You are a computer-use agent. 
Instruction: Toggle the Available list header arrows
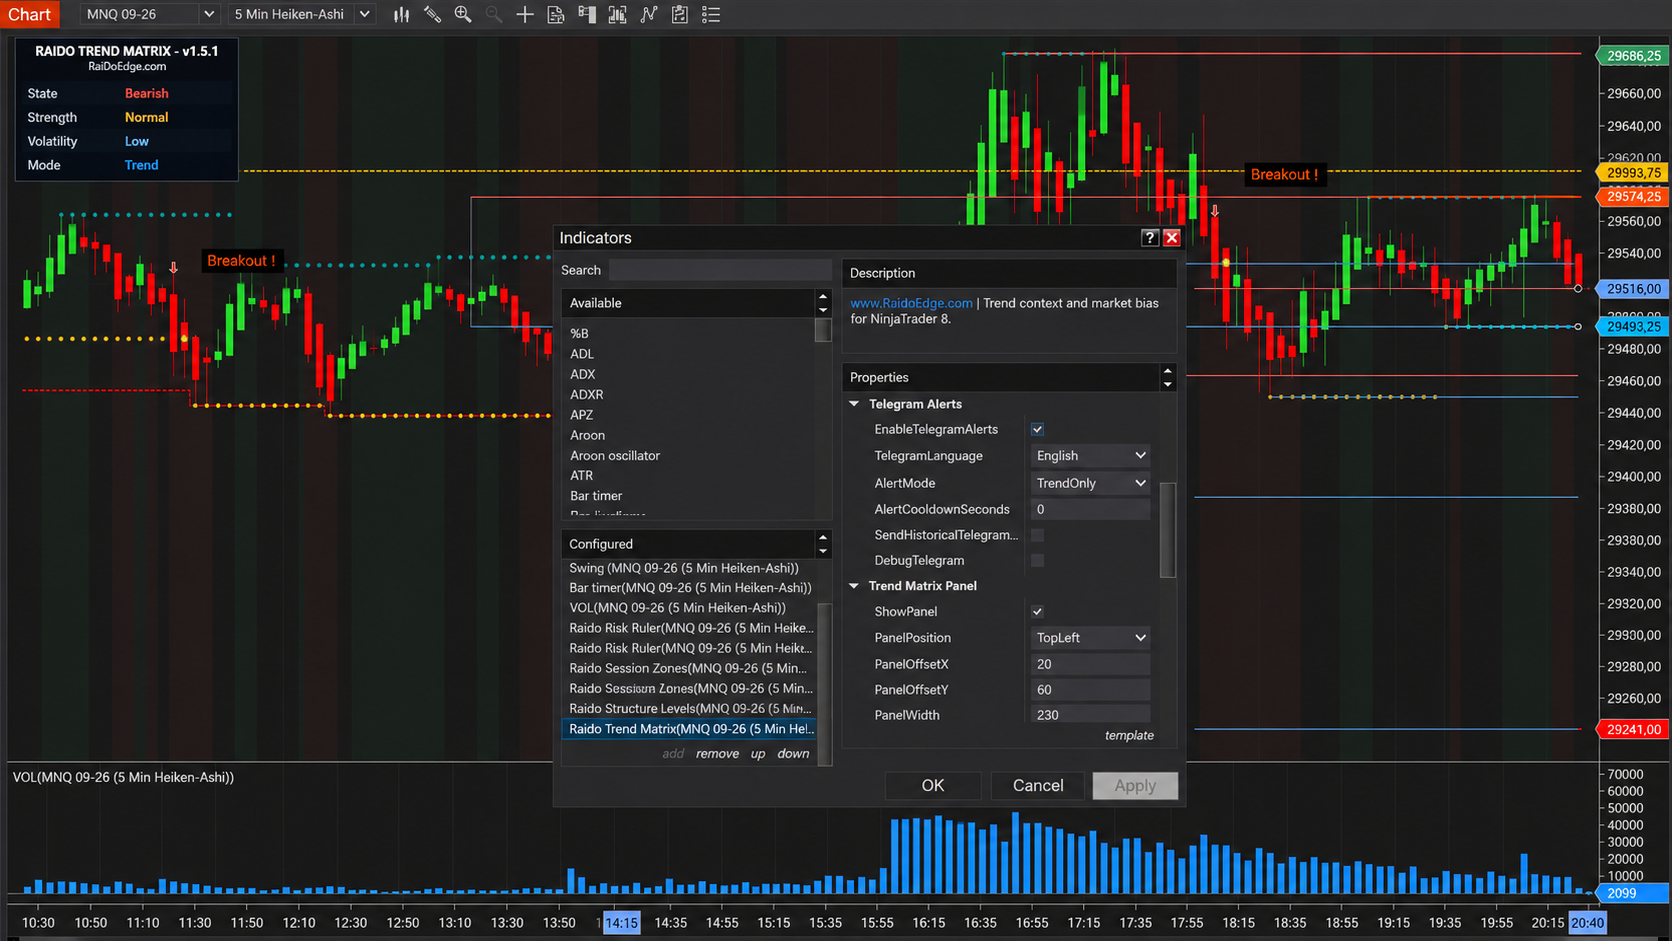click(x=823, y=303)
